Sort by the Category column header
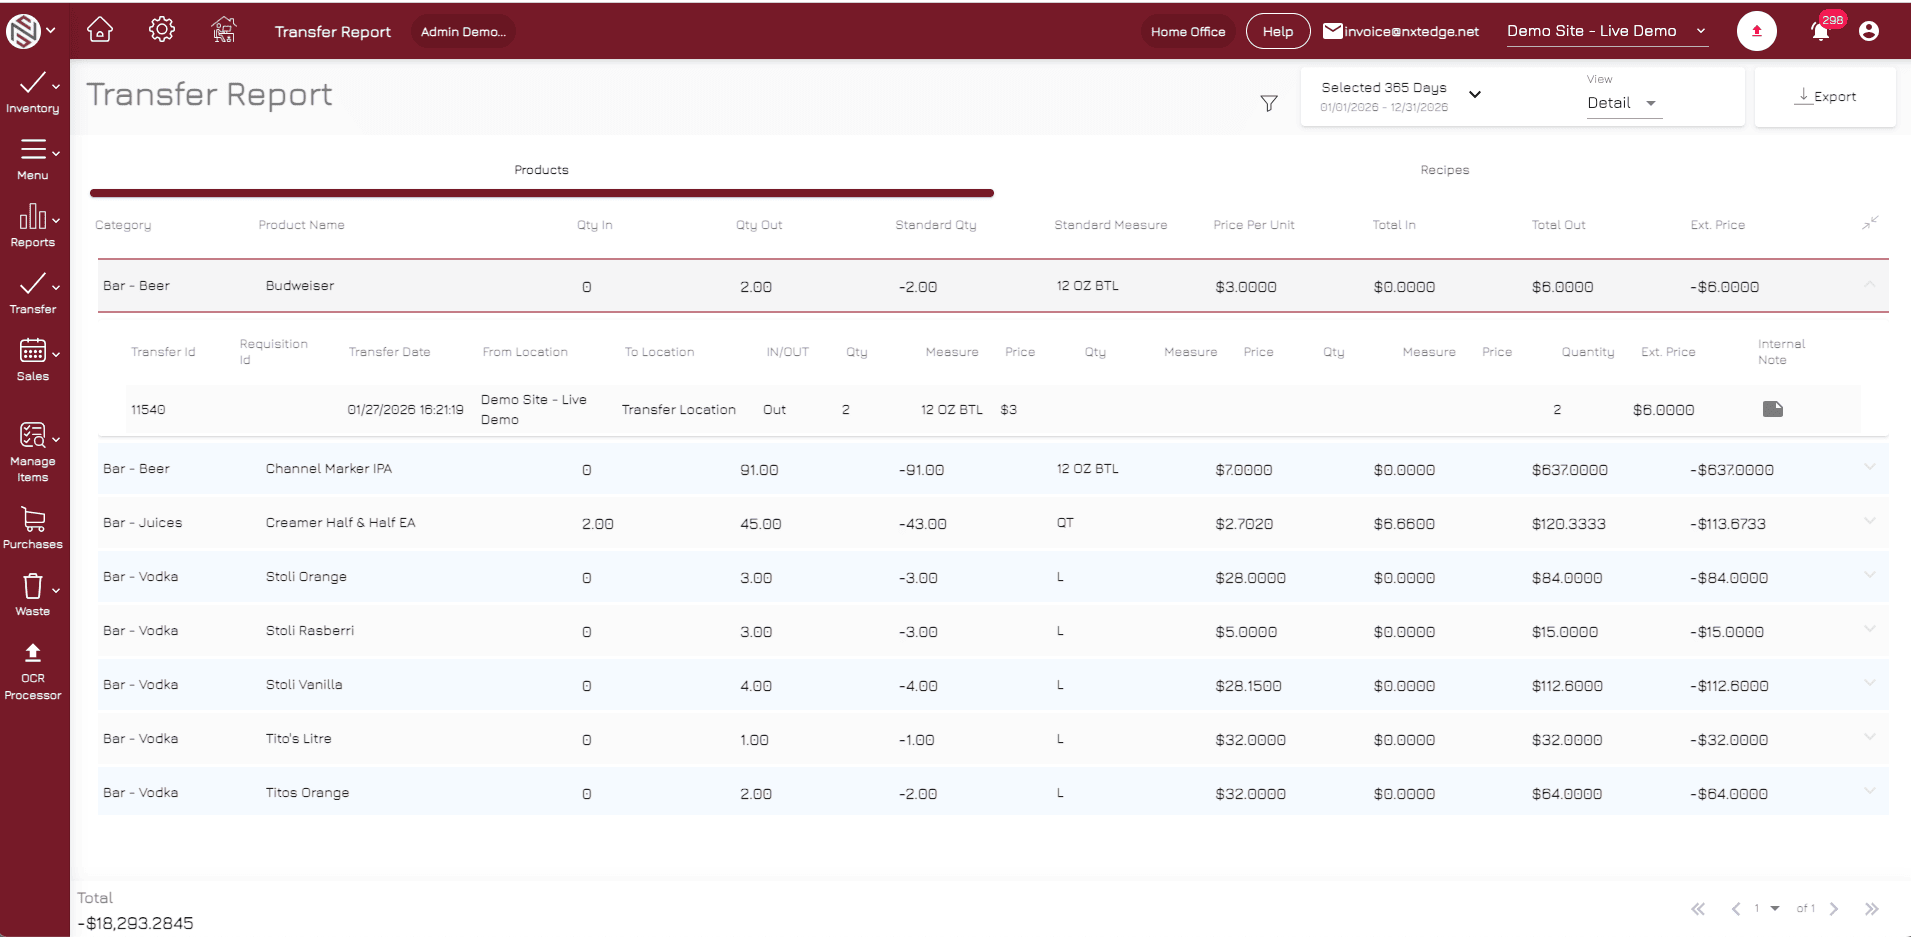1911x937 pixels. point(123,225)
